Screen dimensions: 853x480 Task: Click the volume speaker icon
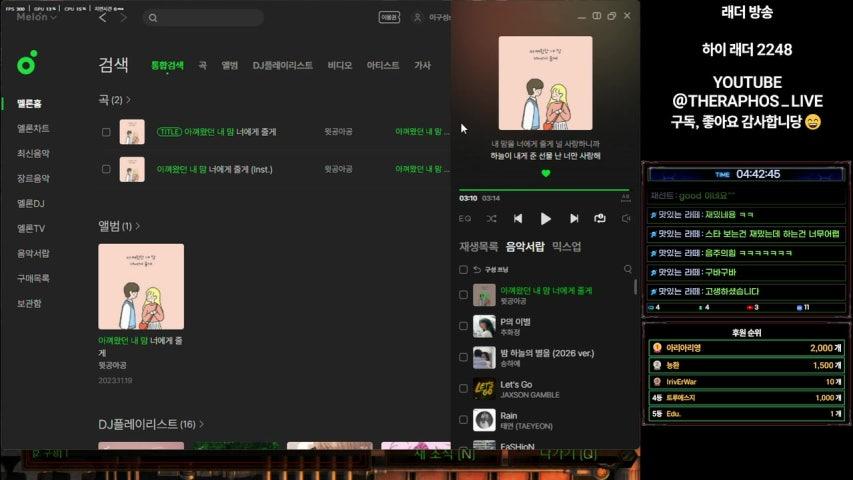pyautogui.click(x=626, y=218)
